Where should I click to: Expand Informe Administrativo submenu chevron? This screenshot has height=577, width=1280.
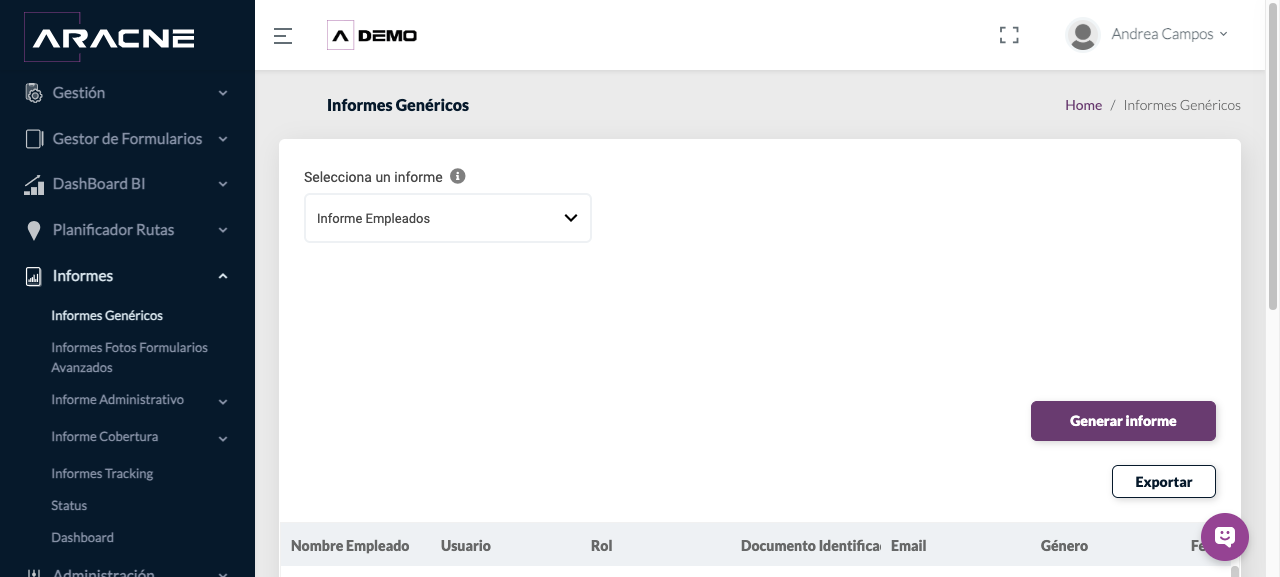tap(223, 401)
